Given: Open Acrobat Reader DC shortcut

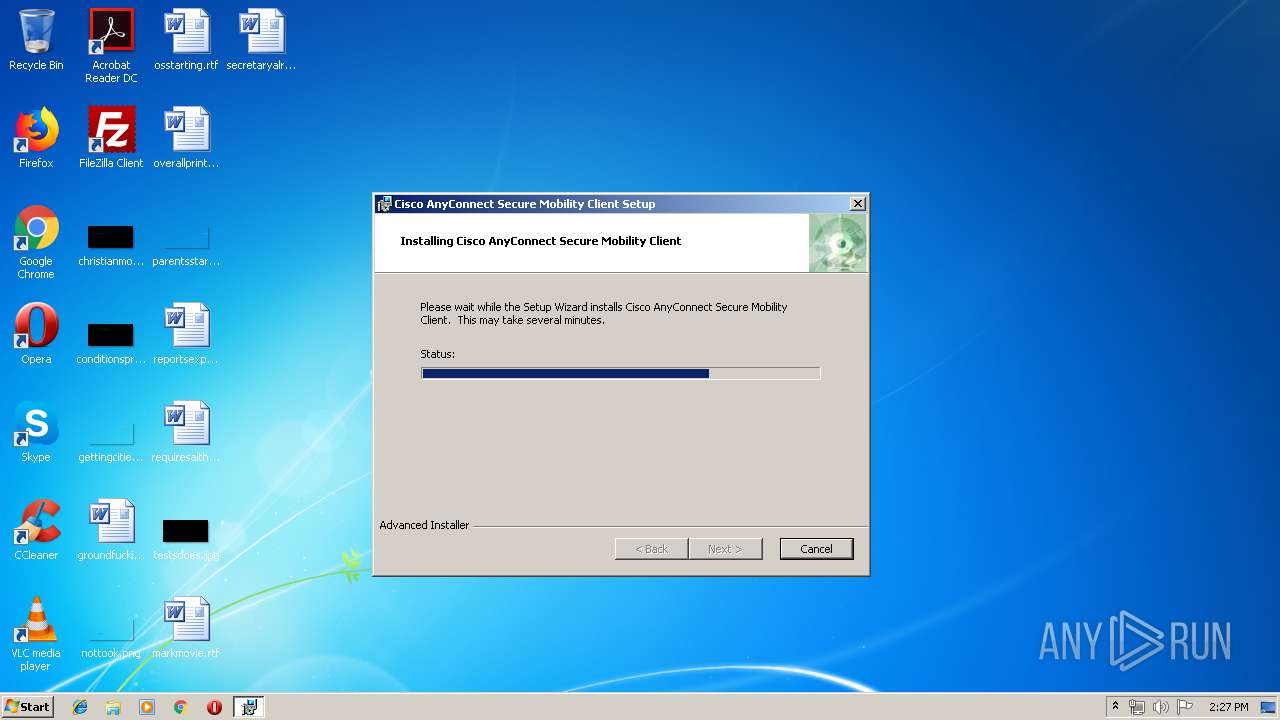Looking at the screenshot, I should 111,46.
